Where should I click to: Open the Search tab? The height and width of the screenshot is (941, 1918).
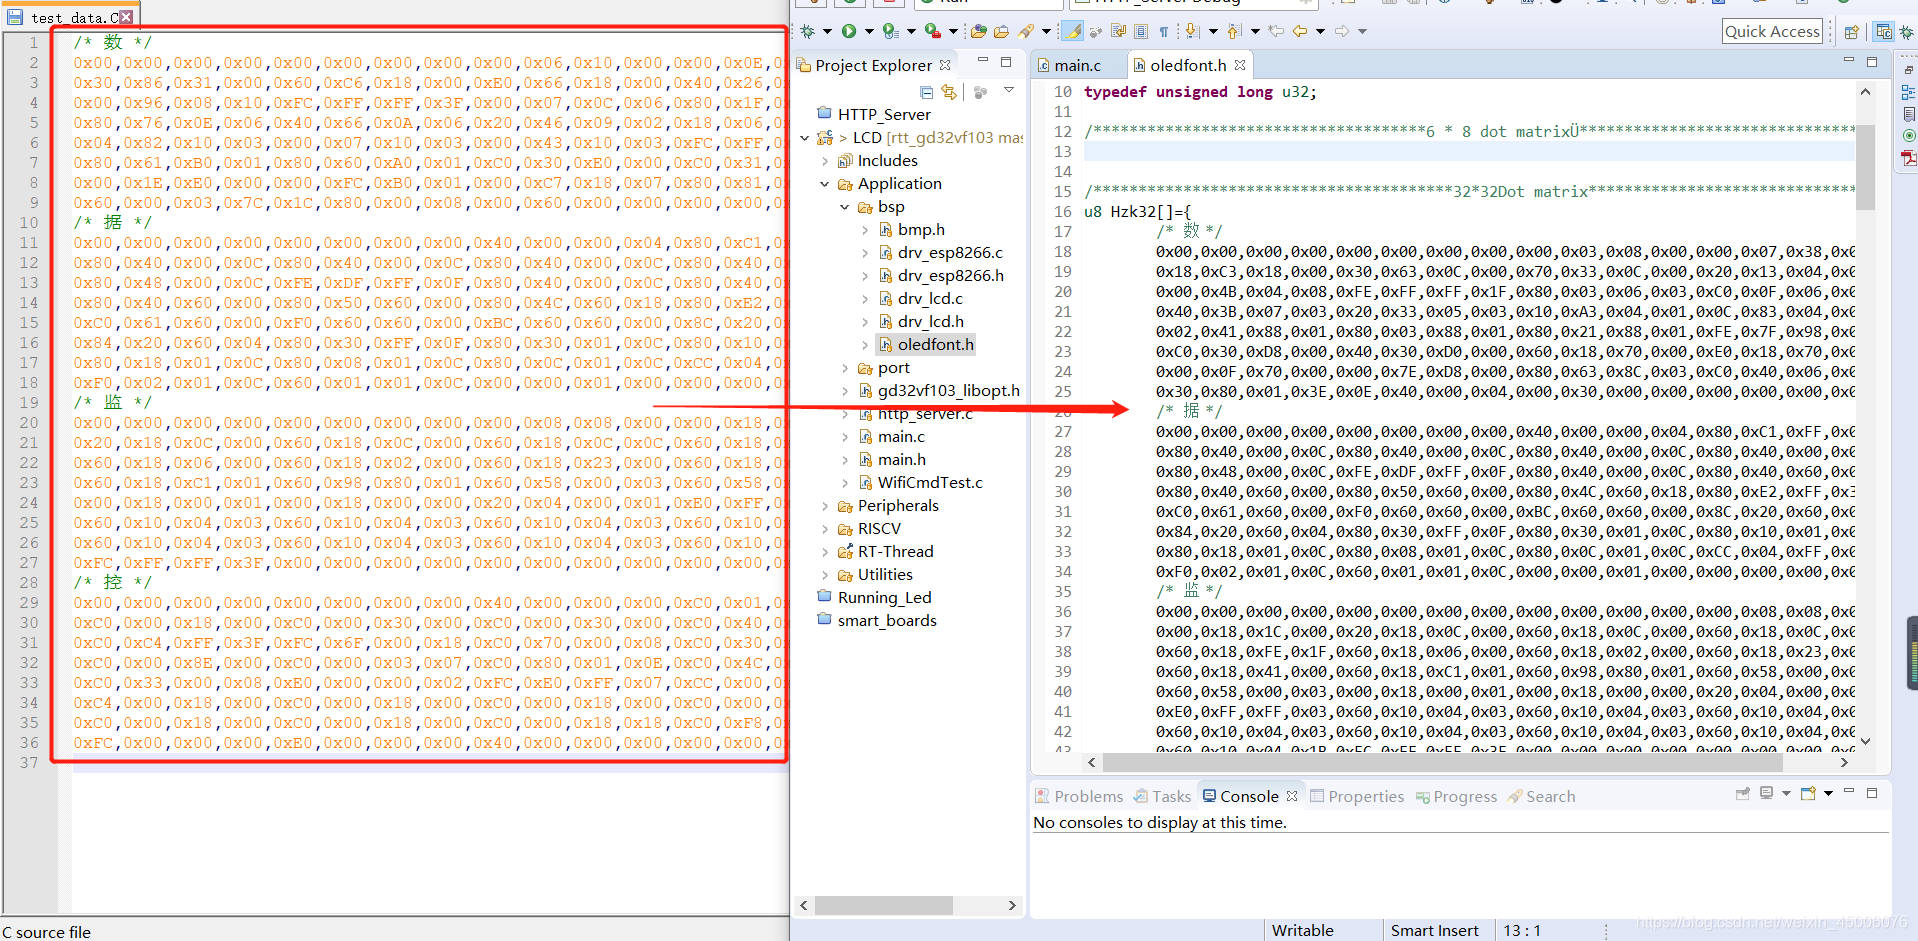coord(1541,796)
